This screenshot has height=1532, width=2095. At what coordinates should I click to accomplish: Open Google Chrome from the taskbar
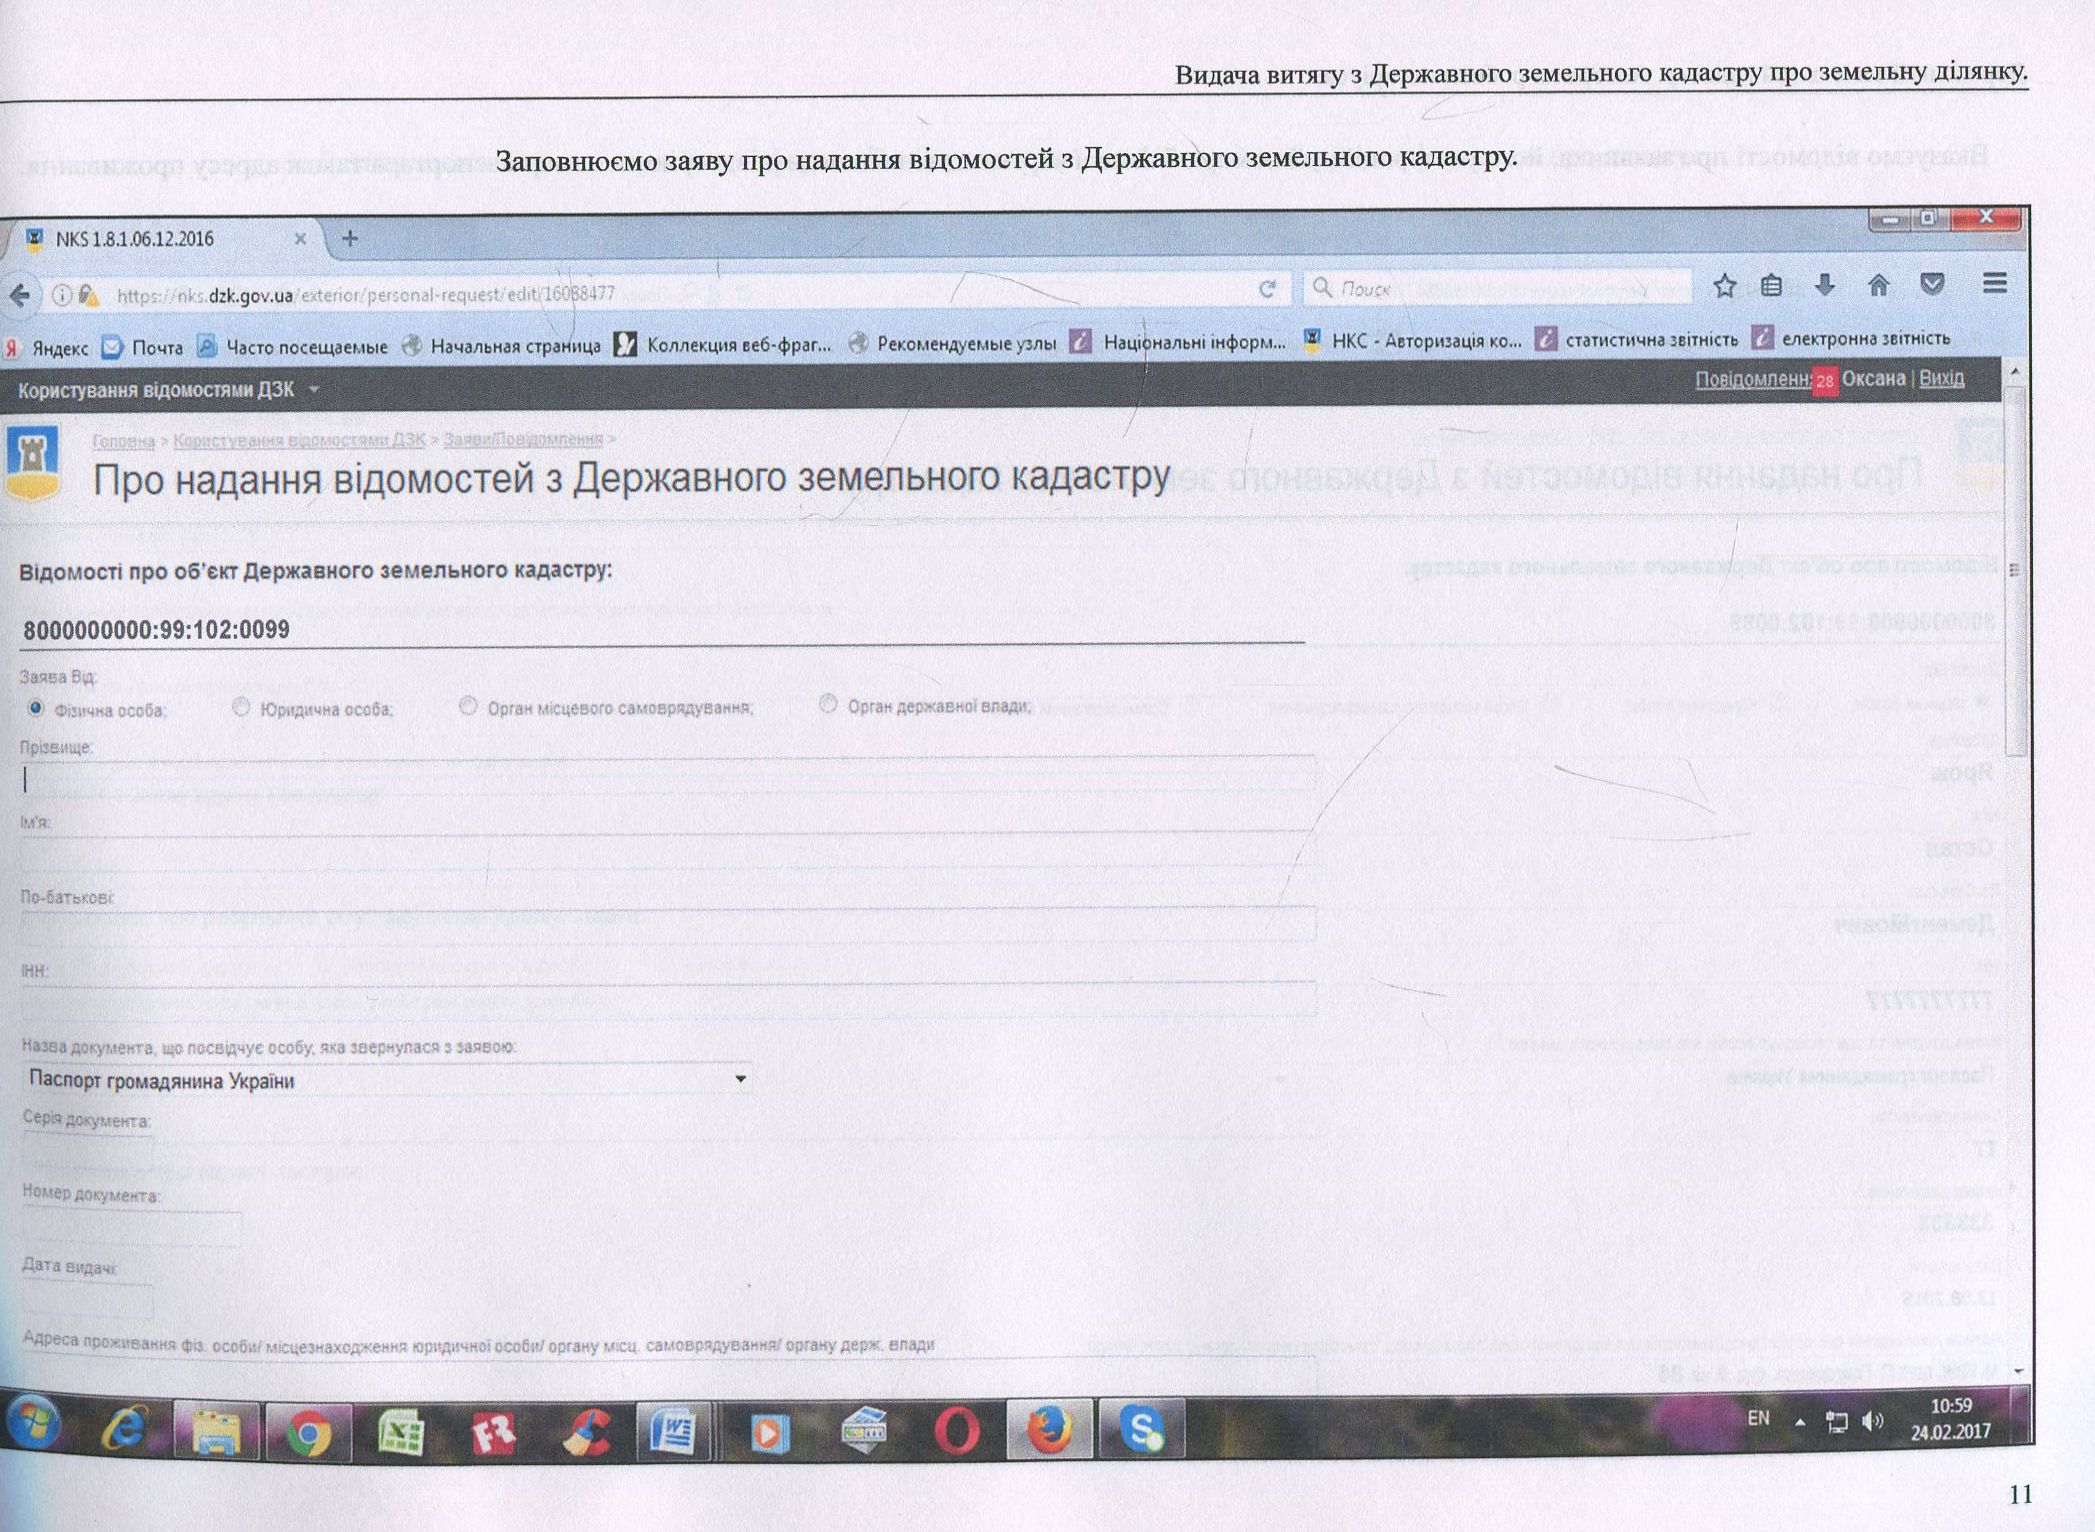click(x=308, y=1433)
